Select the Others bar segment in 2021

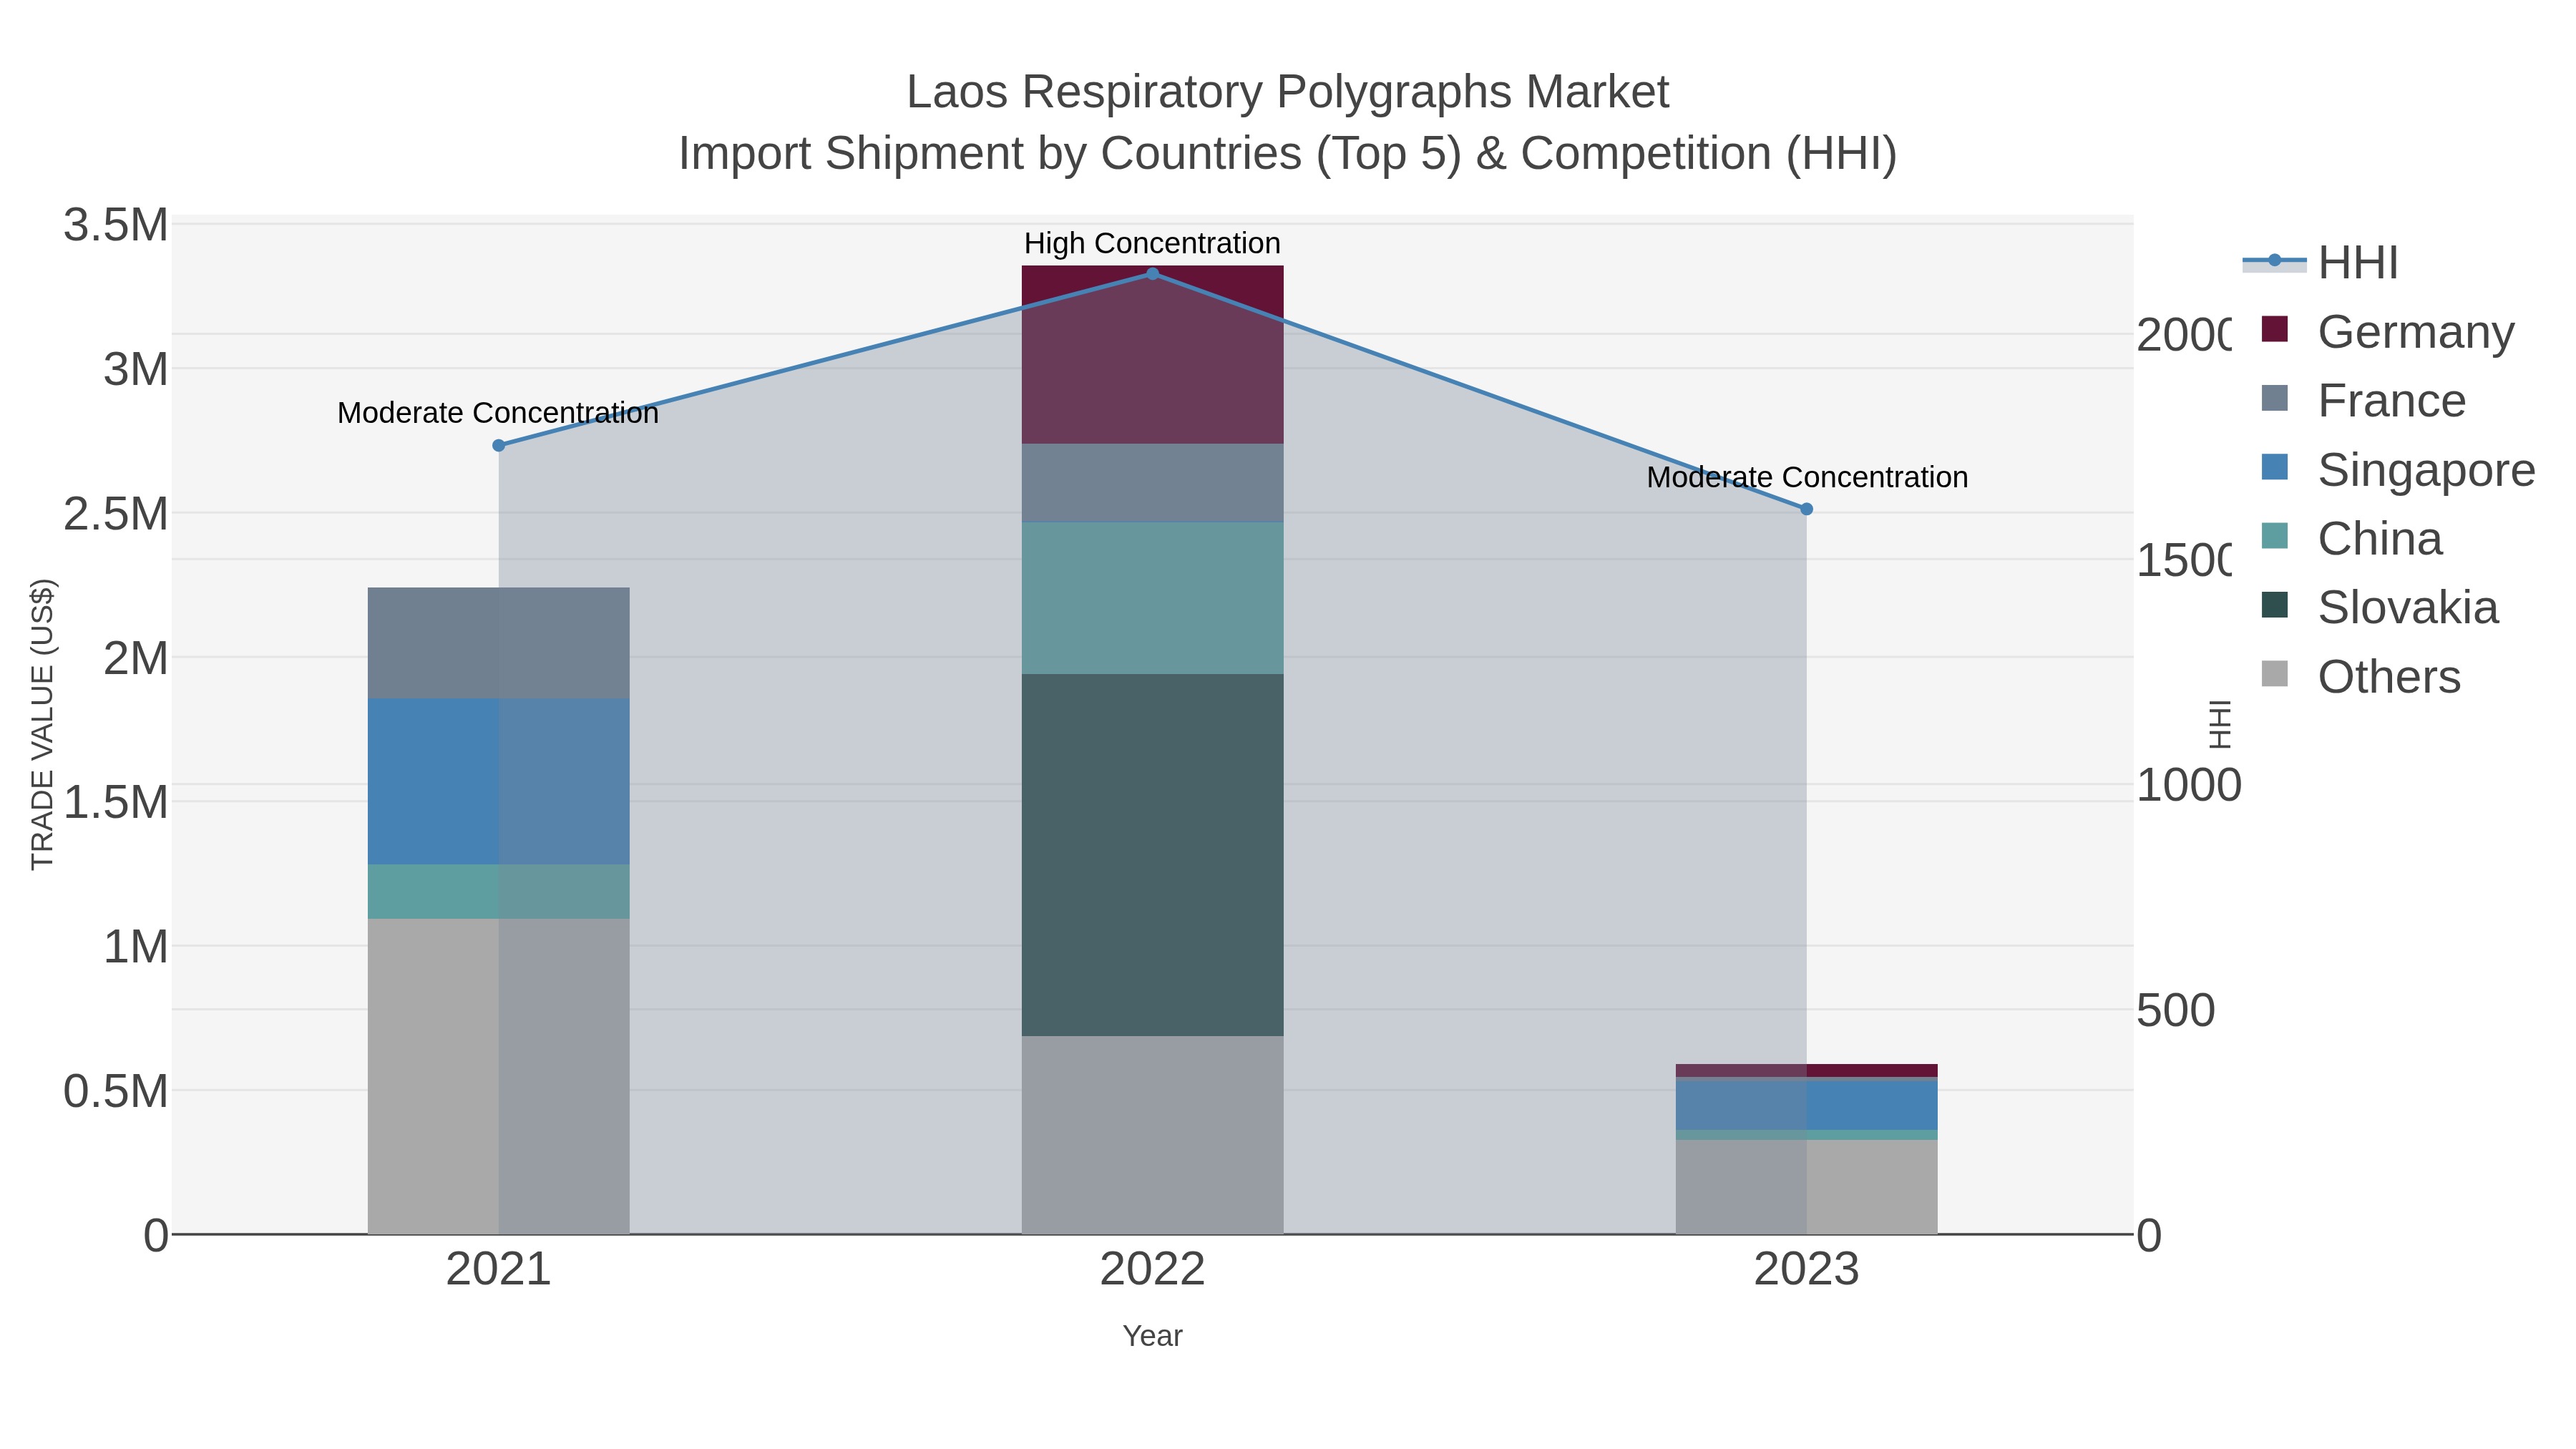tap(499, 1076)
